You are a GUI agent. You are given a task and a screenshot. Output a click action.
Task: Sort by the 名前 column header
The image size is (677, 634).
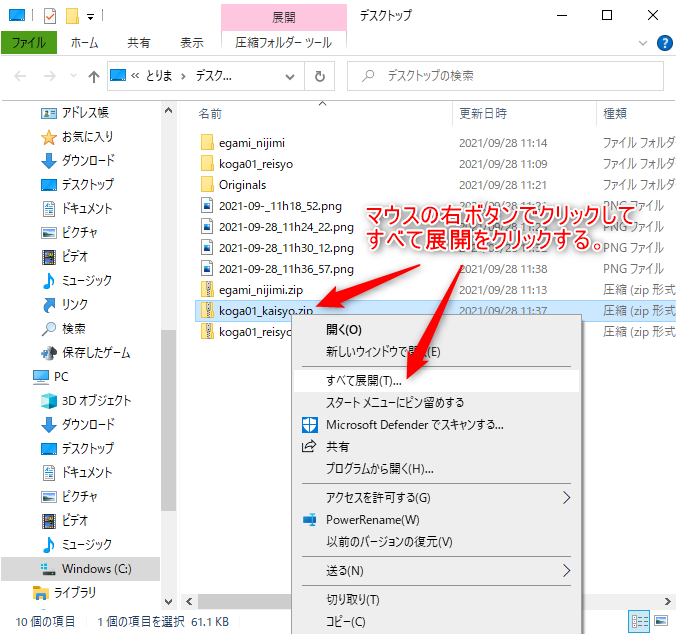[x=210, y=114]
